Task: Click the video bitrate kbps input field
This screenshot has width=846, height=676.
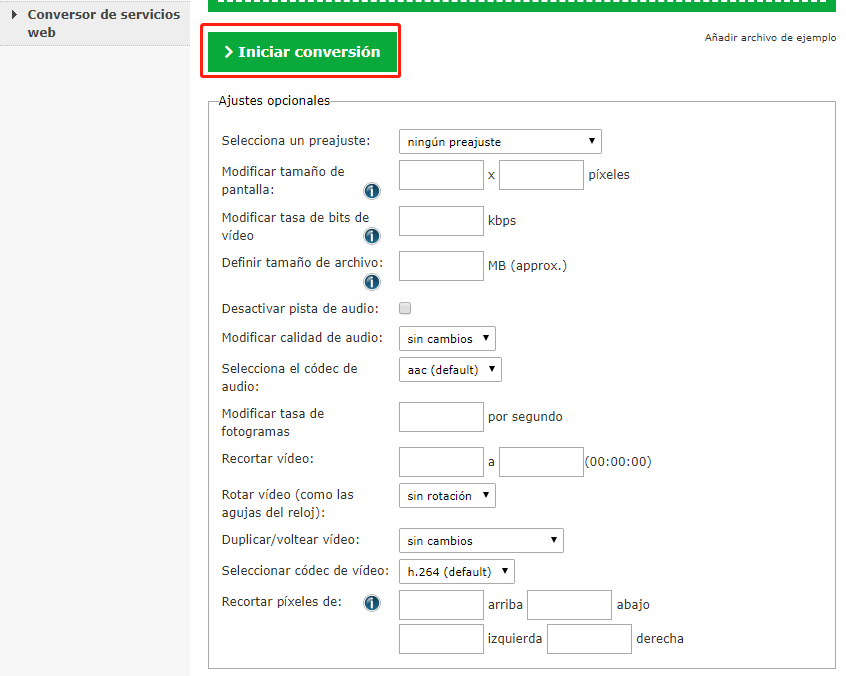Action: [x=441, y=221]
